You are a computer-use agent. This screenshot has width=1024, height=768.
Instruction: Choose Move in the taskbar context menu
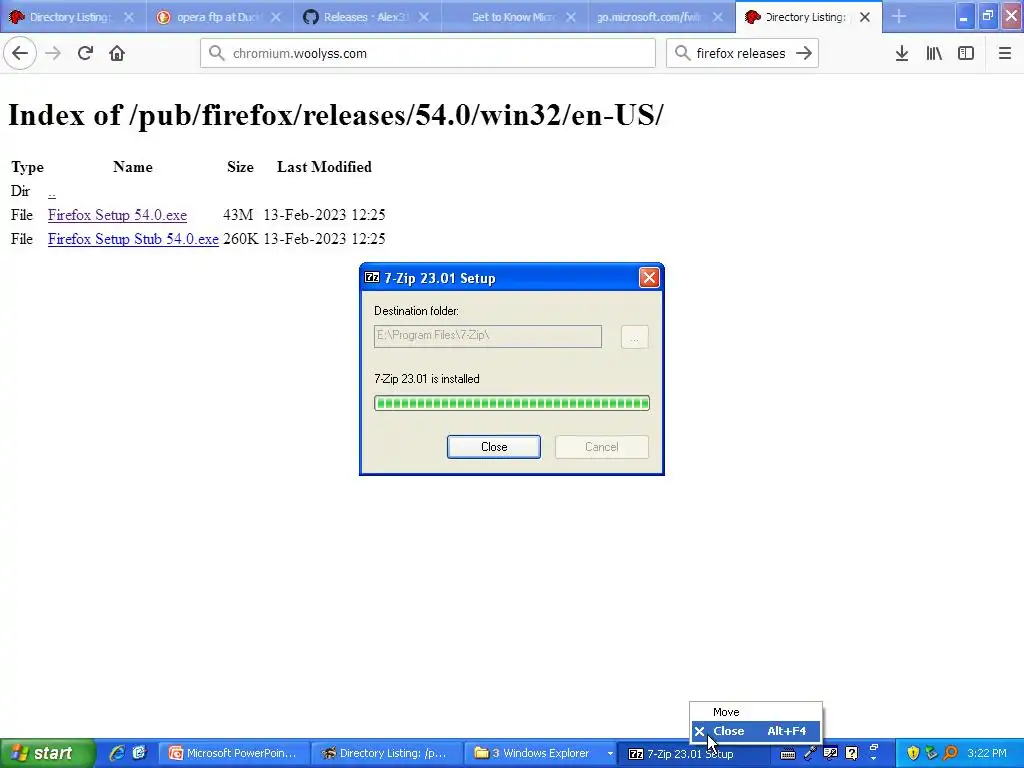pos(756,712)
